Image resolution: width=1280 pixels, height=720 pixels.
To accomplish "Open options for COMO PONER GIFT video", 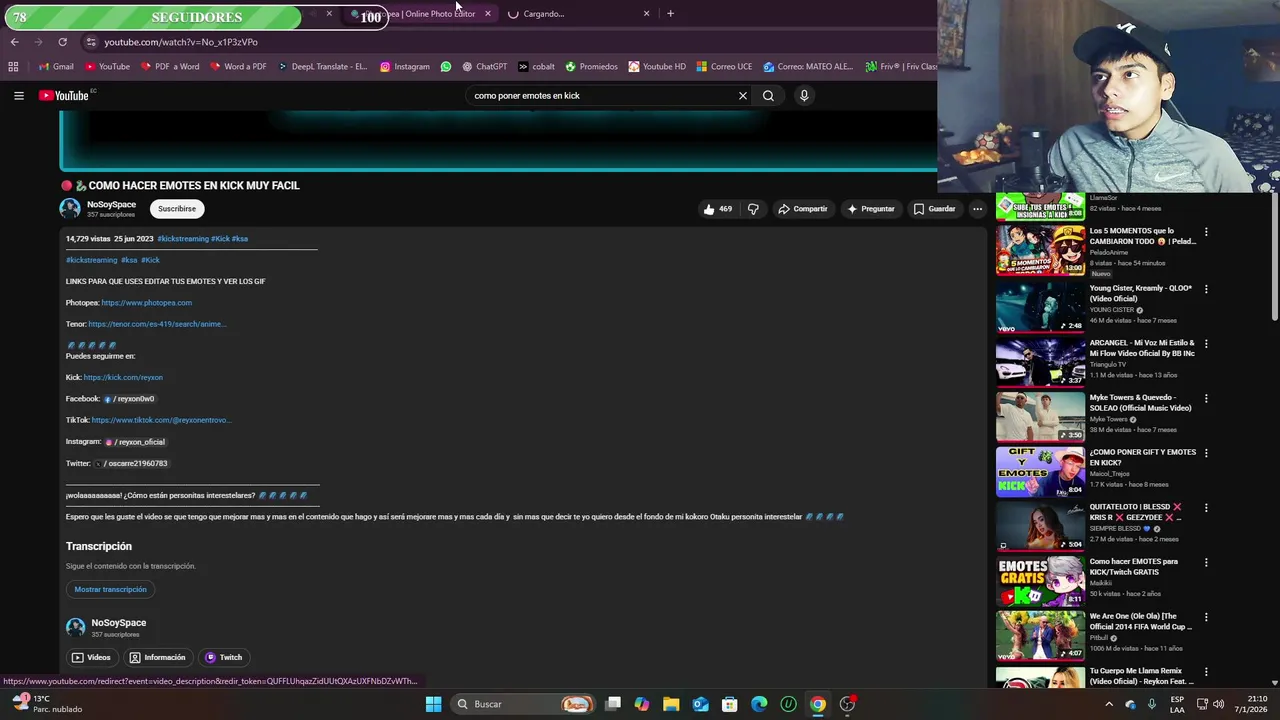I will (x=1206, y=453).
